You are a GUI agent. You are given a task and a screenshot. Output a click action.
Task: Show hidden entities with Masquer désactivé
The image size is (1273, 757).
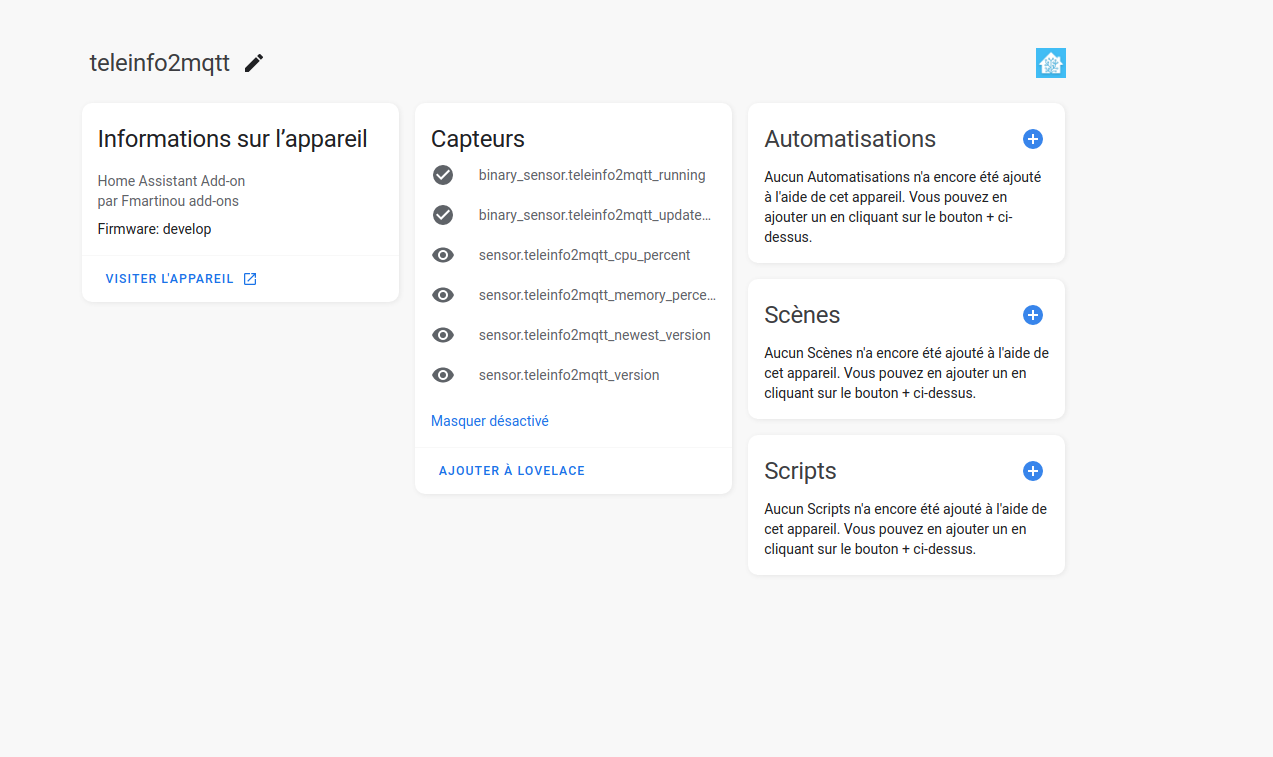click(x=489, y=421)
